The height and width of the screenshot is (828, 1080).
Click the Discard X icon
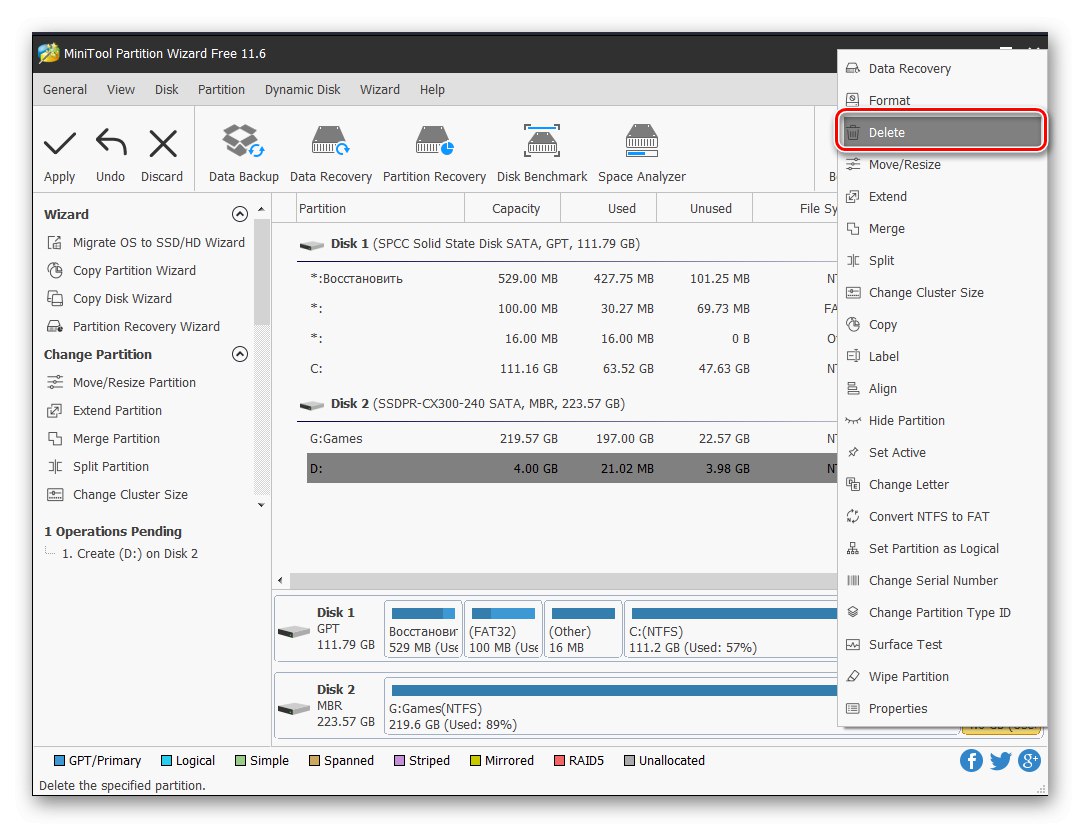point(163,143)
